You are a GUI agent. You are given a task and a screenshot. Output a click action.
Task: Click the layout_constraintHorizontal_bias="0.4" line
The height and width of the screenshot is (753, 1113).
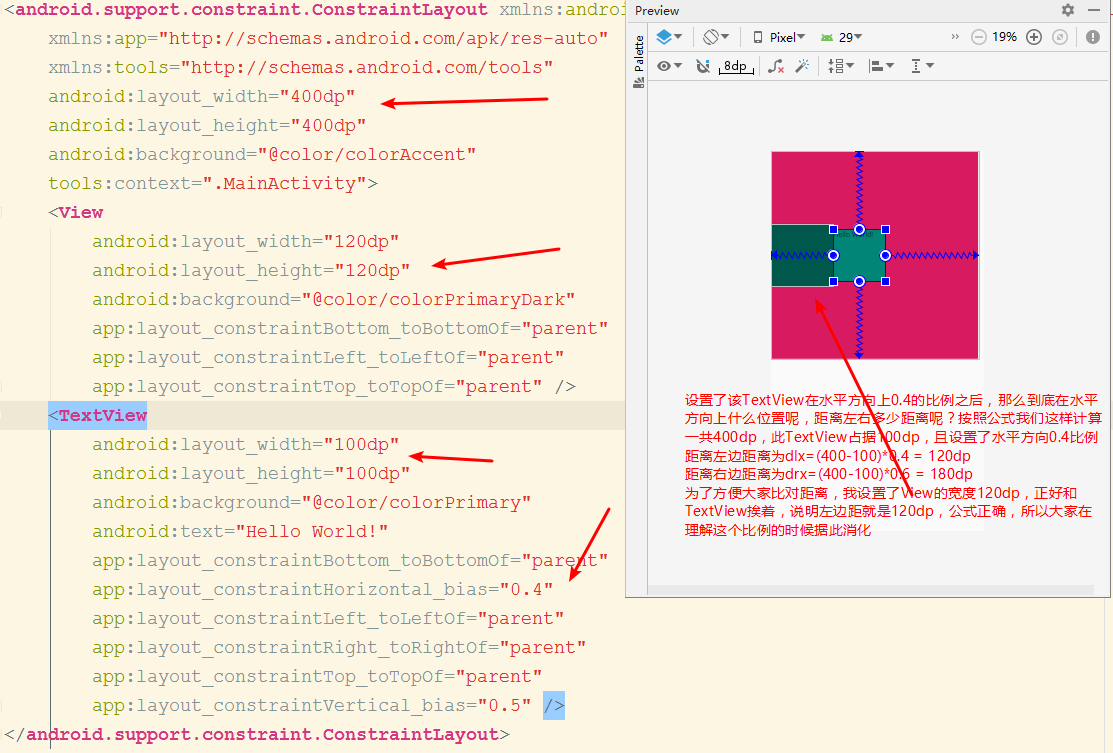[x=322, y=590]
